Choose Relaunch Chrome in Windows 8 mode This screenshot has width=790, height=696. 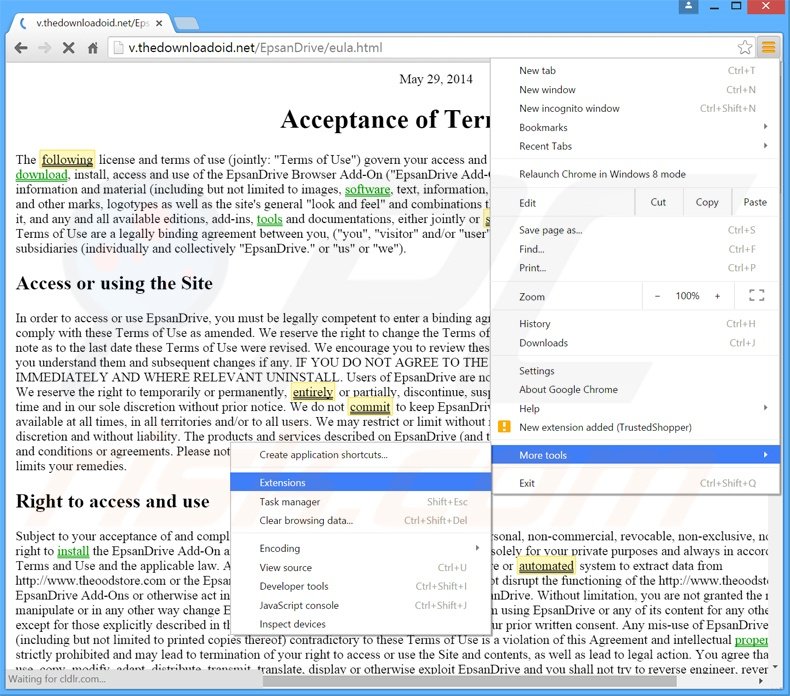point(635,174)
